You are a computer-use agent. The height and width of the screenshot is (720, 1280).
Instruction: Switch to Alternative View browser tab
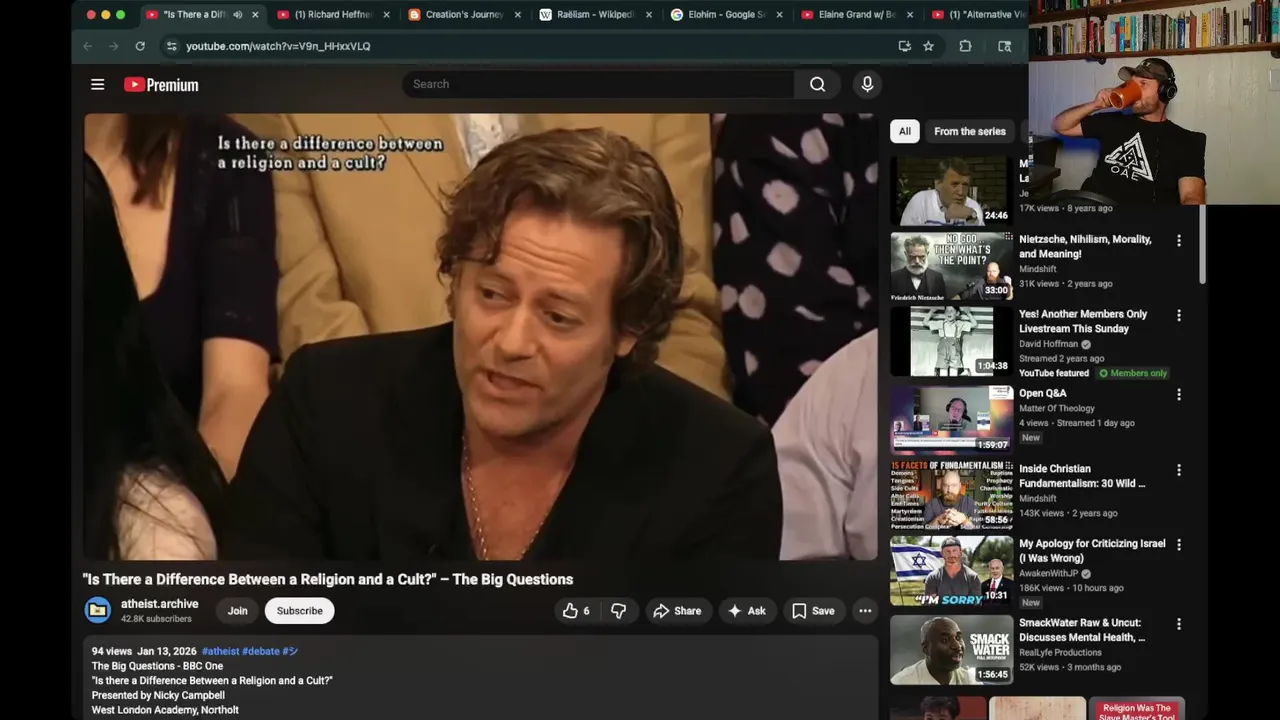pos(977,15)
